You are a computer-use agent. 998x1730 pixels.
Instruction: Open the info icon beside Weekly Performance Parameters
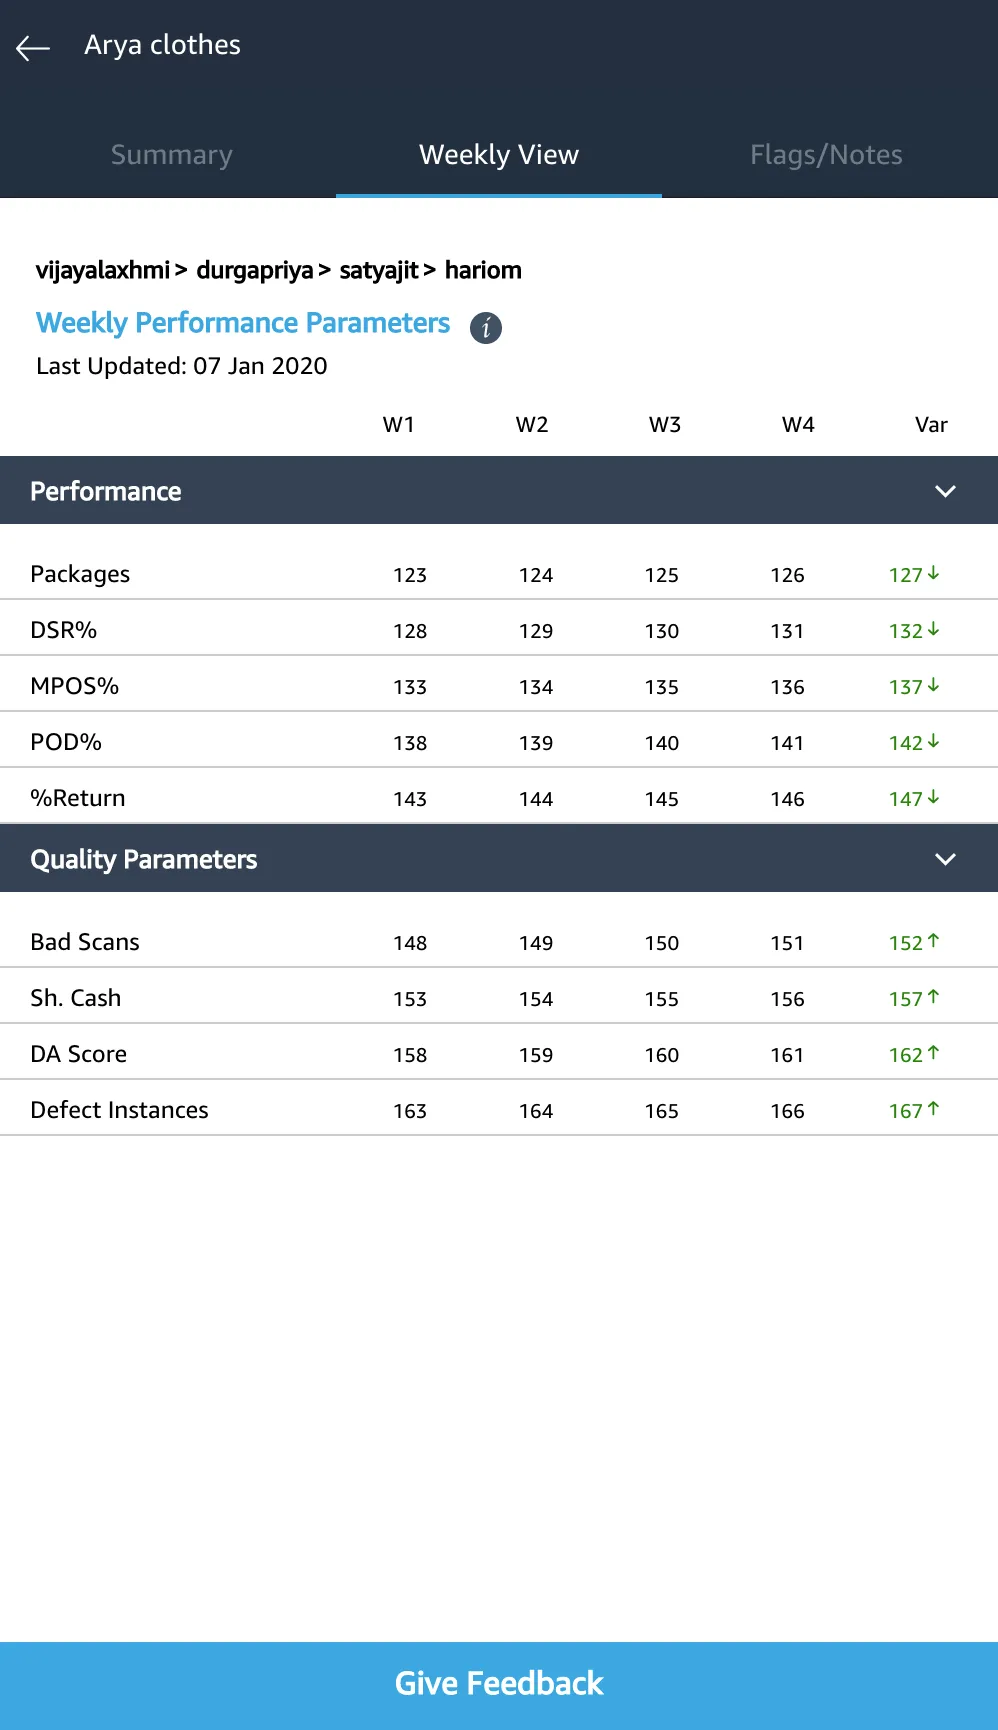tap(486, 327)
